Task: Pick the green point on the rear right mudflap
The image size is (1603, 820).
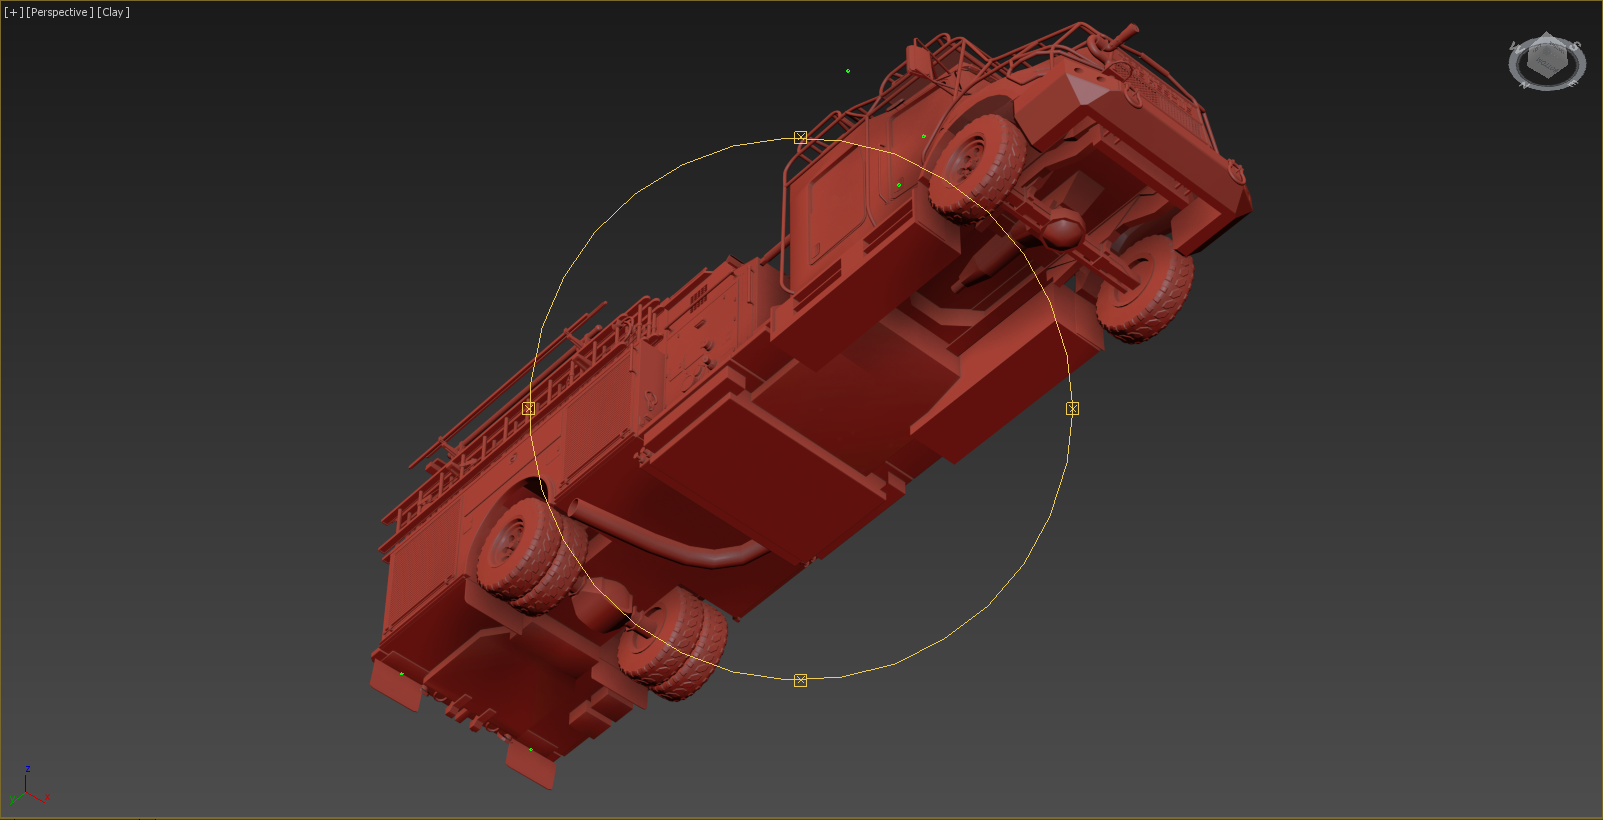Action: (530, 749)
